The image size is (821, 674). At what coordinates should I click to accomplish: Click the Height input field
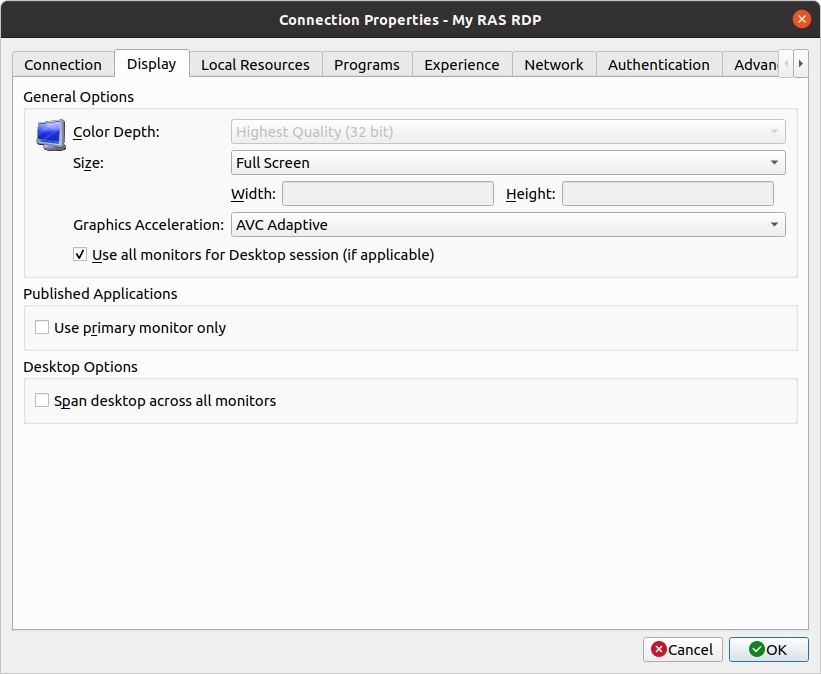click(667, 194)
